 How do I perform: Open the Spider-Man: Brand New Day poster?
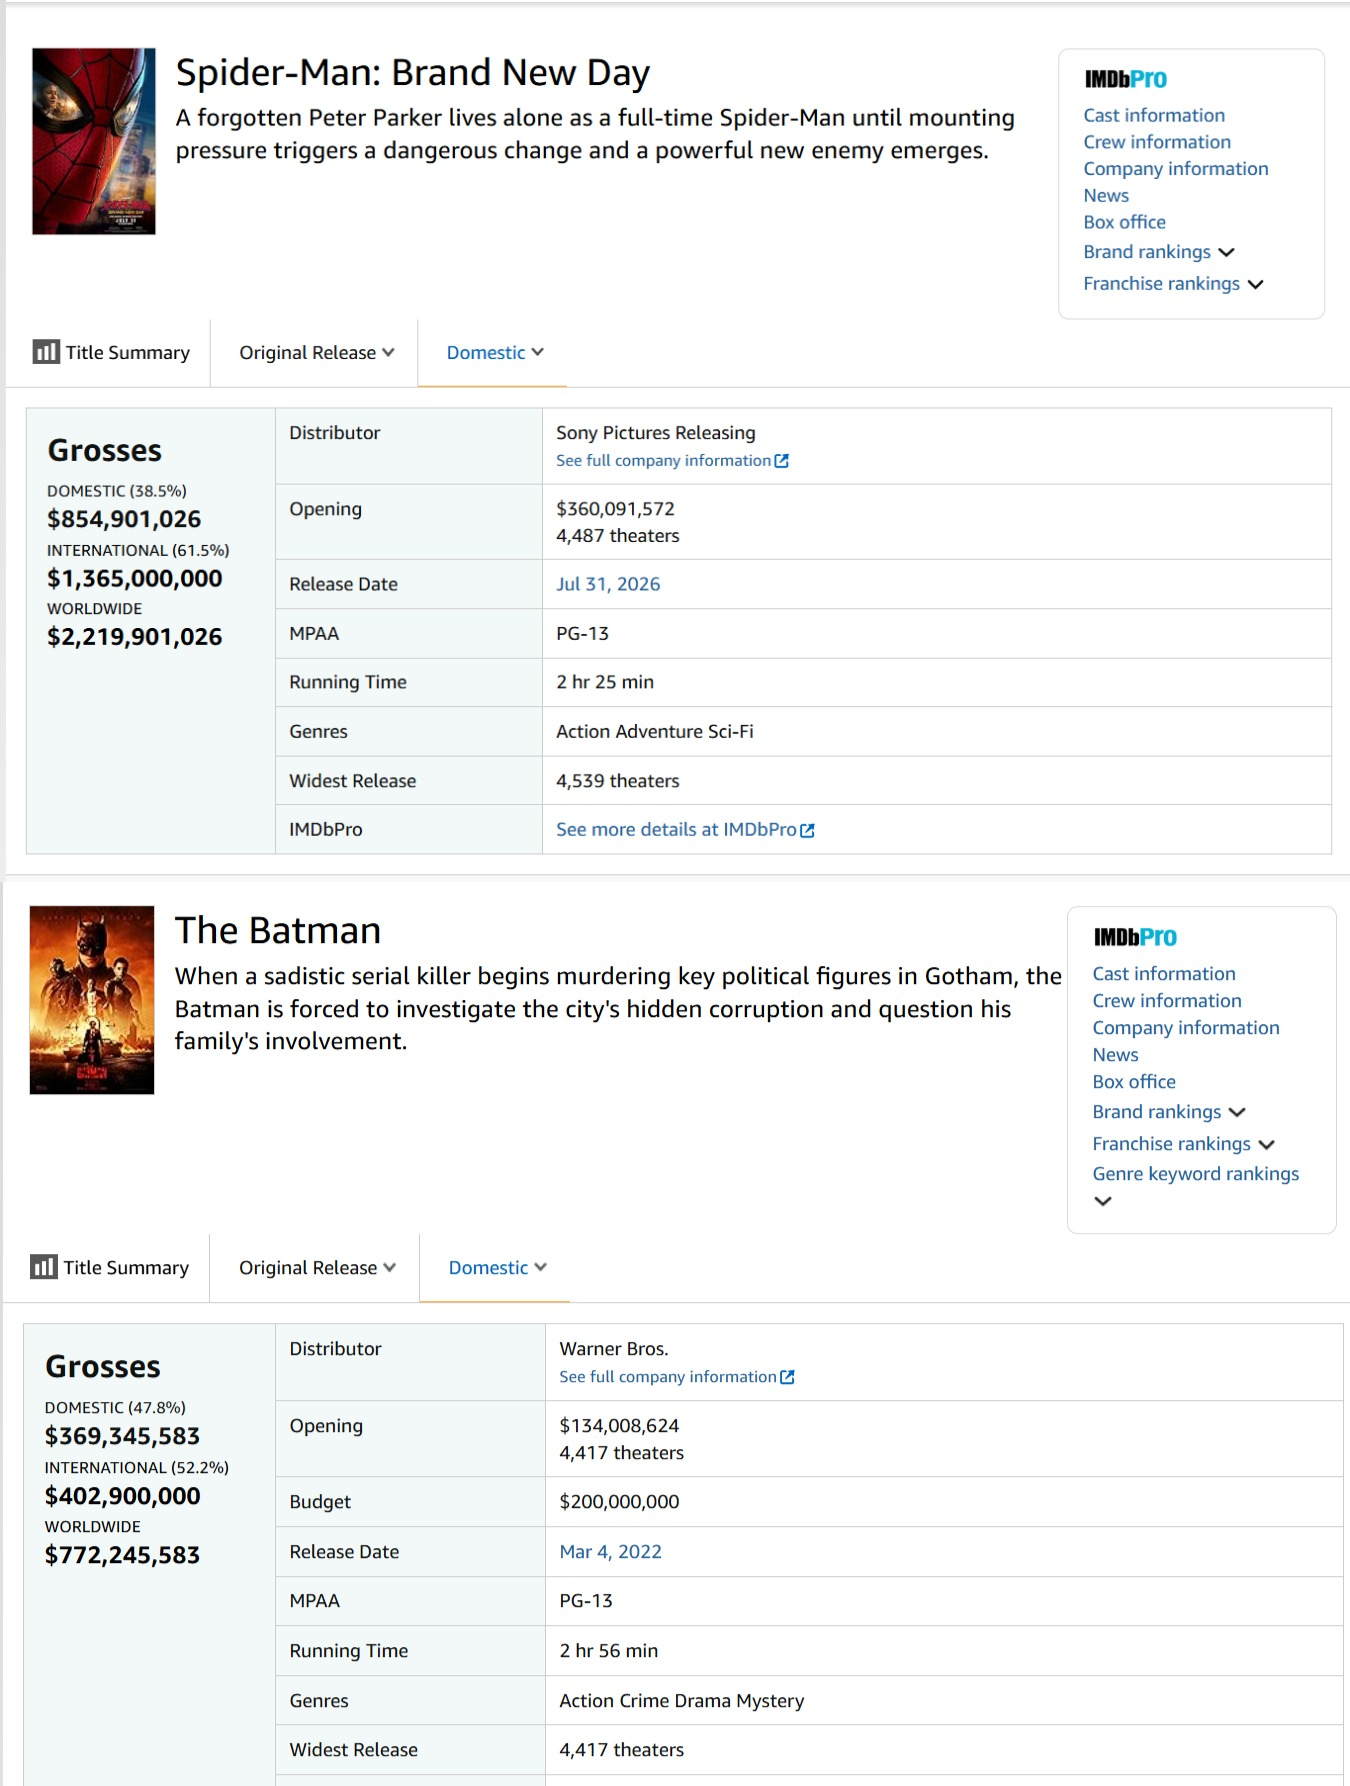(94, 141)
